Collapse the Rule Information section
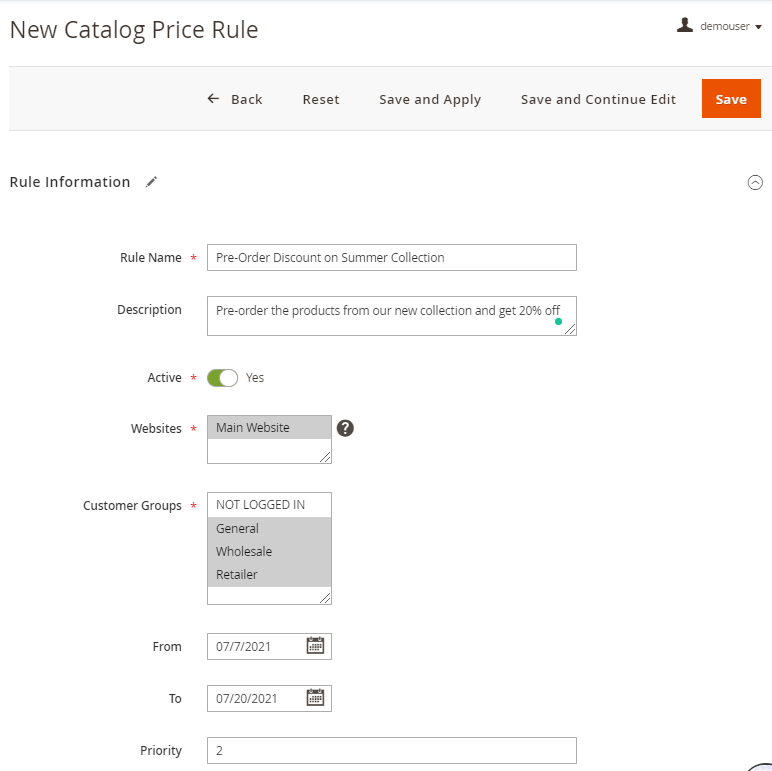The width and height of the screenshot is (772, 771). 755,182
